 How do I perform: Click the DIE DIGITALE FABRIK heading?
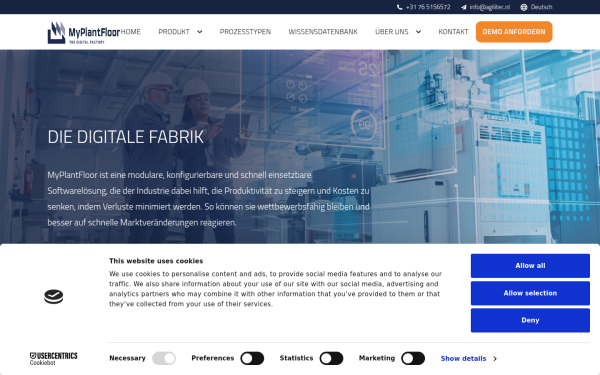tap(126, 137)
